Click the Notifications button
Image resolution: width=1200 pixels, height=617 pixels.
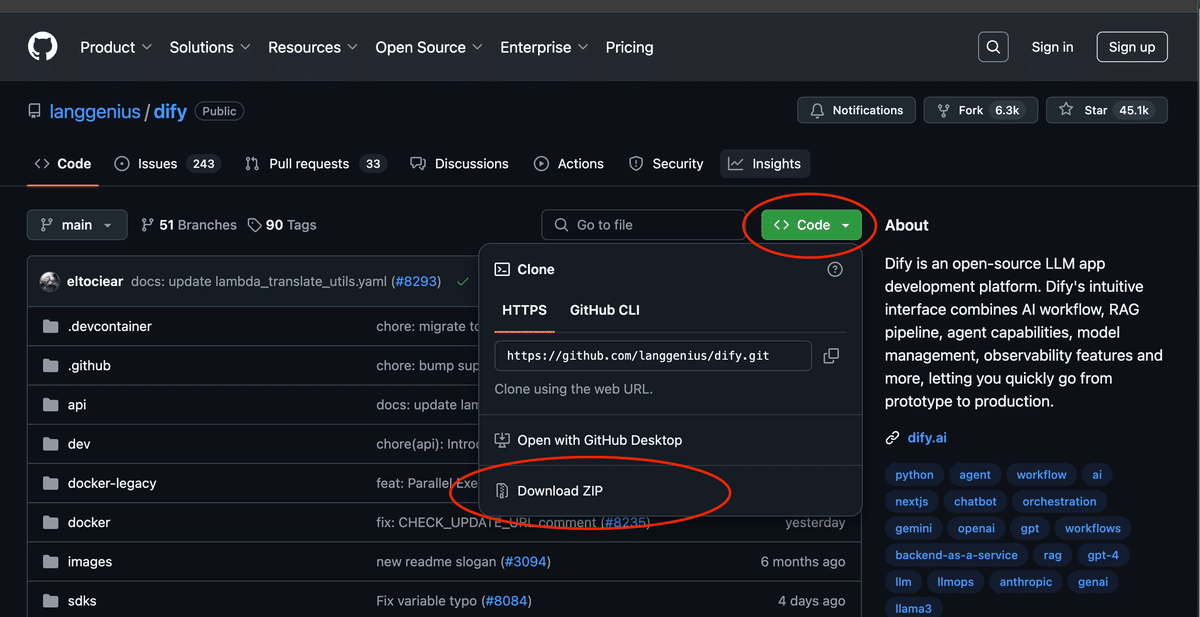(x=857, y=110)
